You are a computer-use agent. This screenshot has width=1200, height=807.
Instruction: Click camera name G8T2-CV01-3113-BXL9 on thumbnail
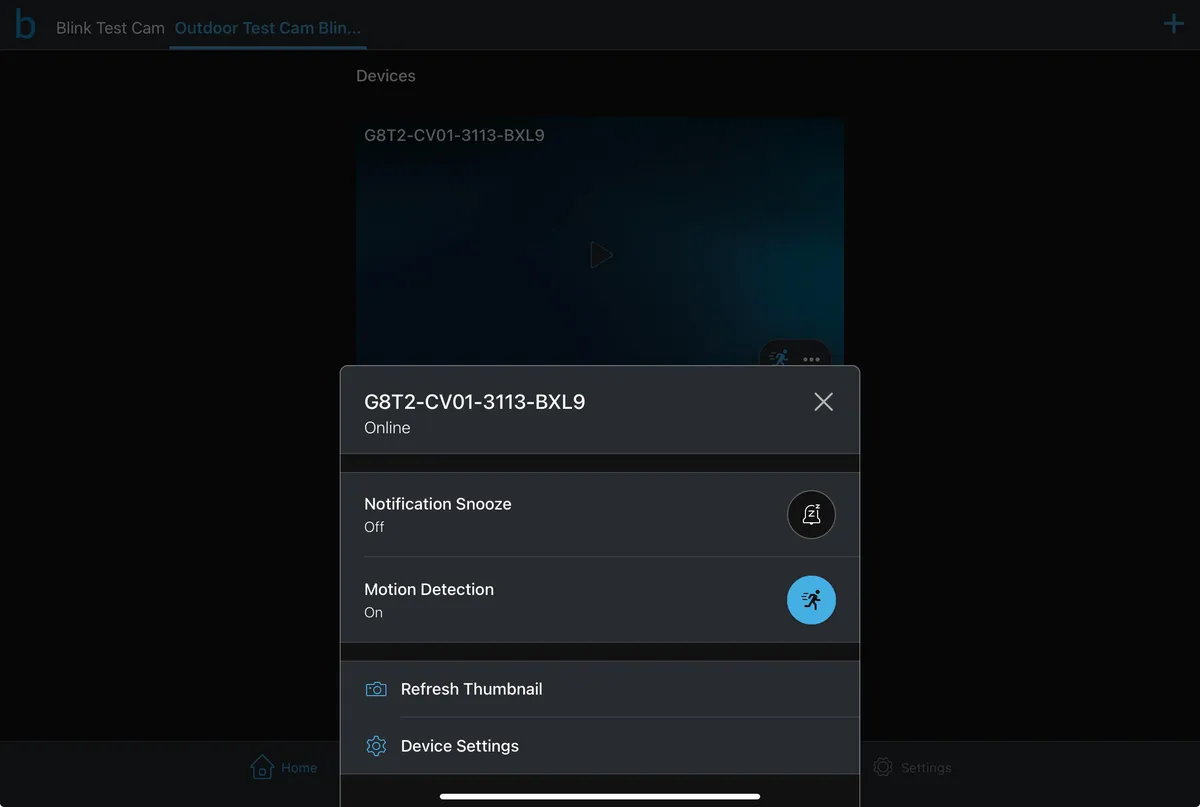[x=454, y=135]
